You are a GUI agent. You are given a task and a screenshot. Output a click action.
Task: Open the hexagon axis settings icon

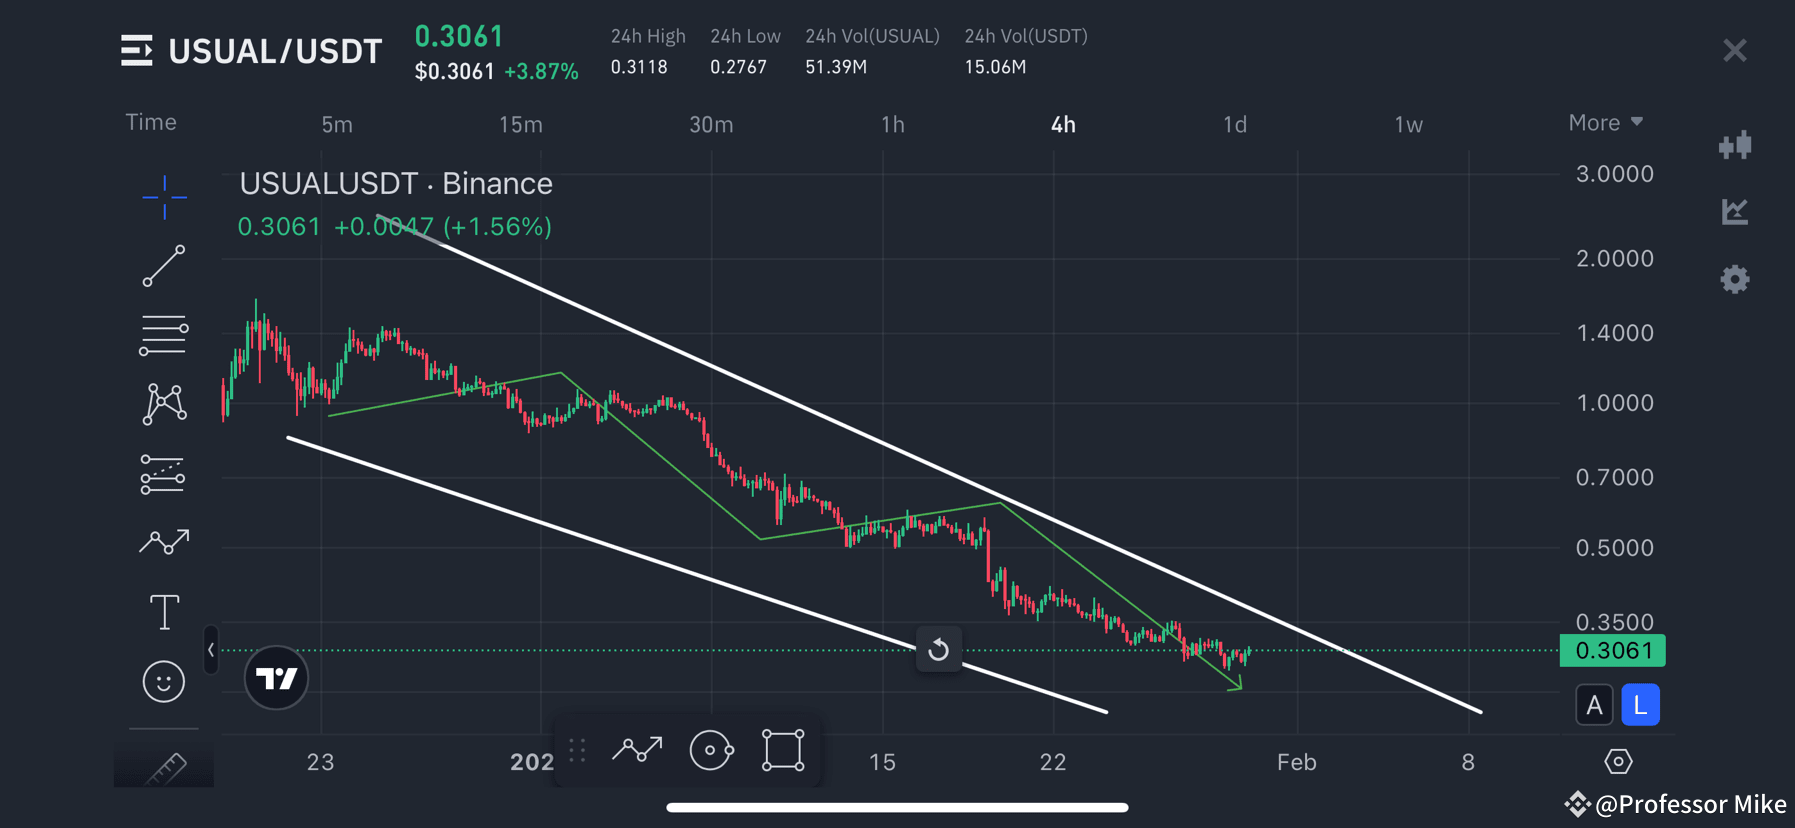tap(1618, 762)
